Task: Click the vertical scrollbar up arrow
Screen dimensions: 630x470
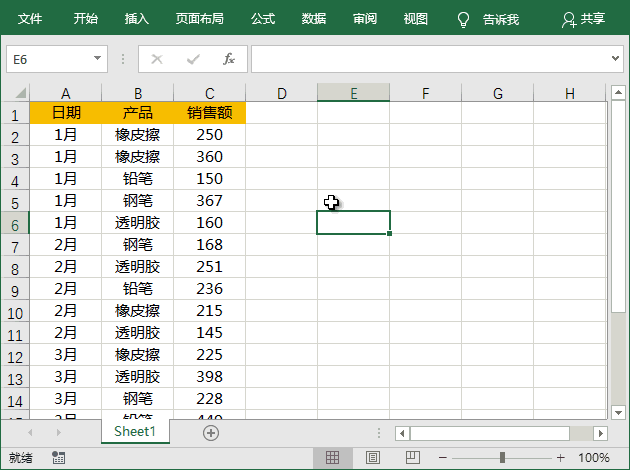Action: pyautogui.click(x=618, y=92)
